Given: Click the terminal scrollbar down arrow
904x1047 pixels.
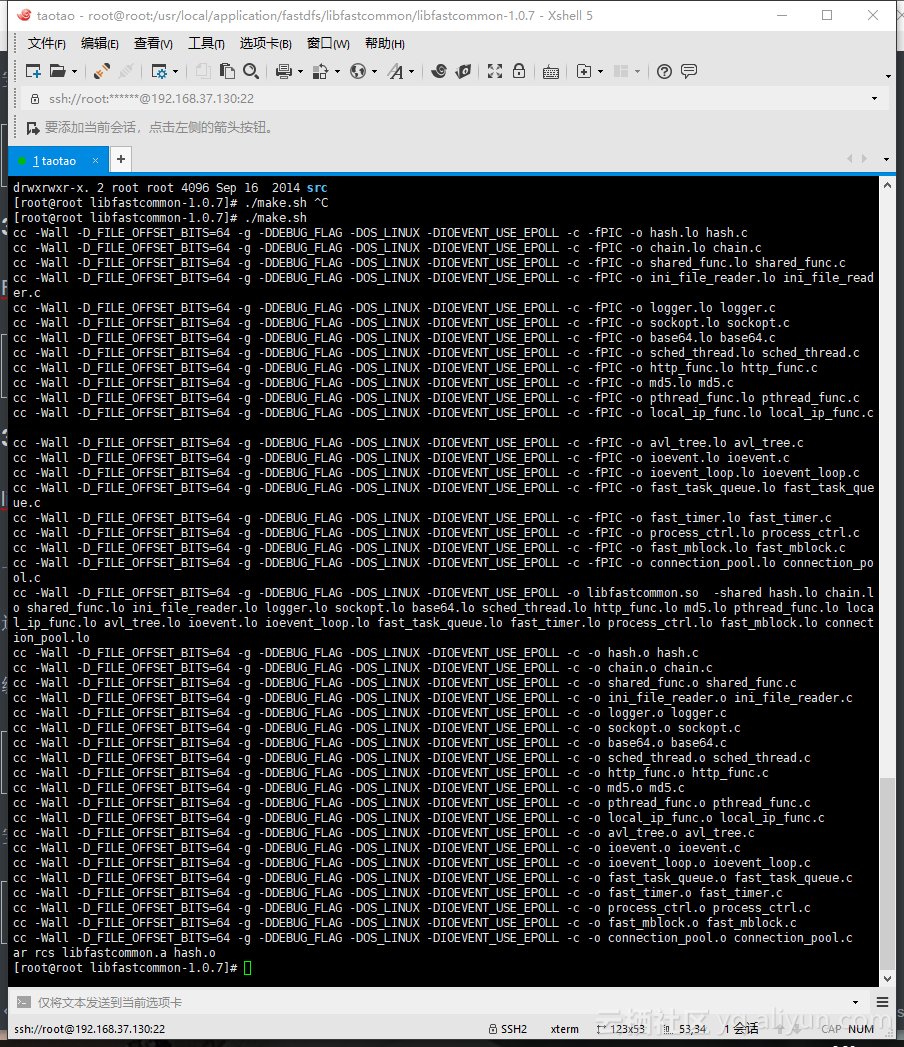Looking at the screenshot, I should 887,979.
